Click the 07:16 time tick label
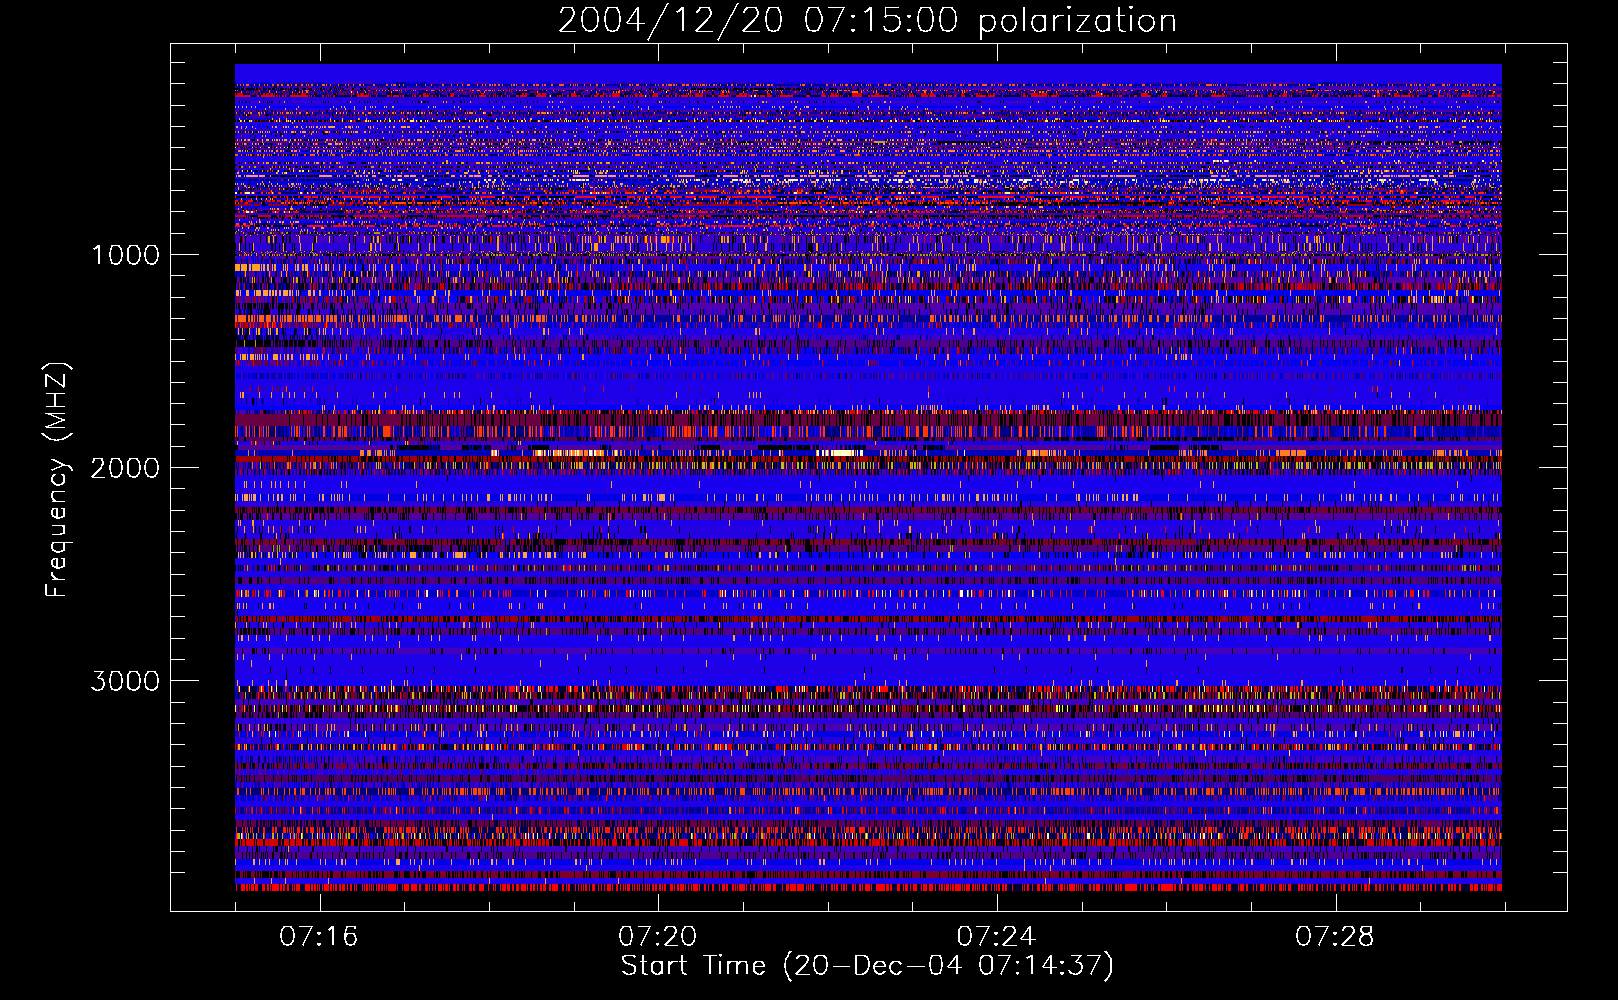The height and width of the screenshot is (1000, 1618). [319, 937]
